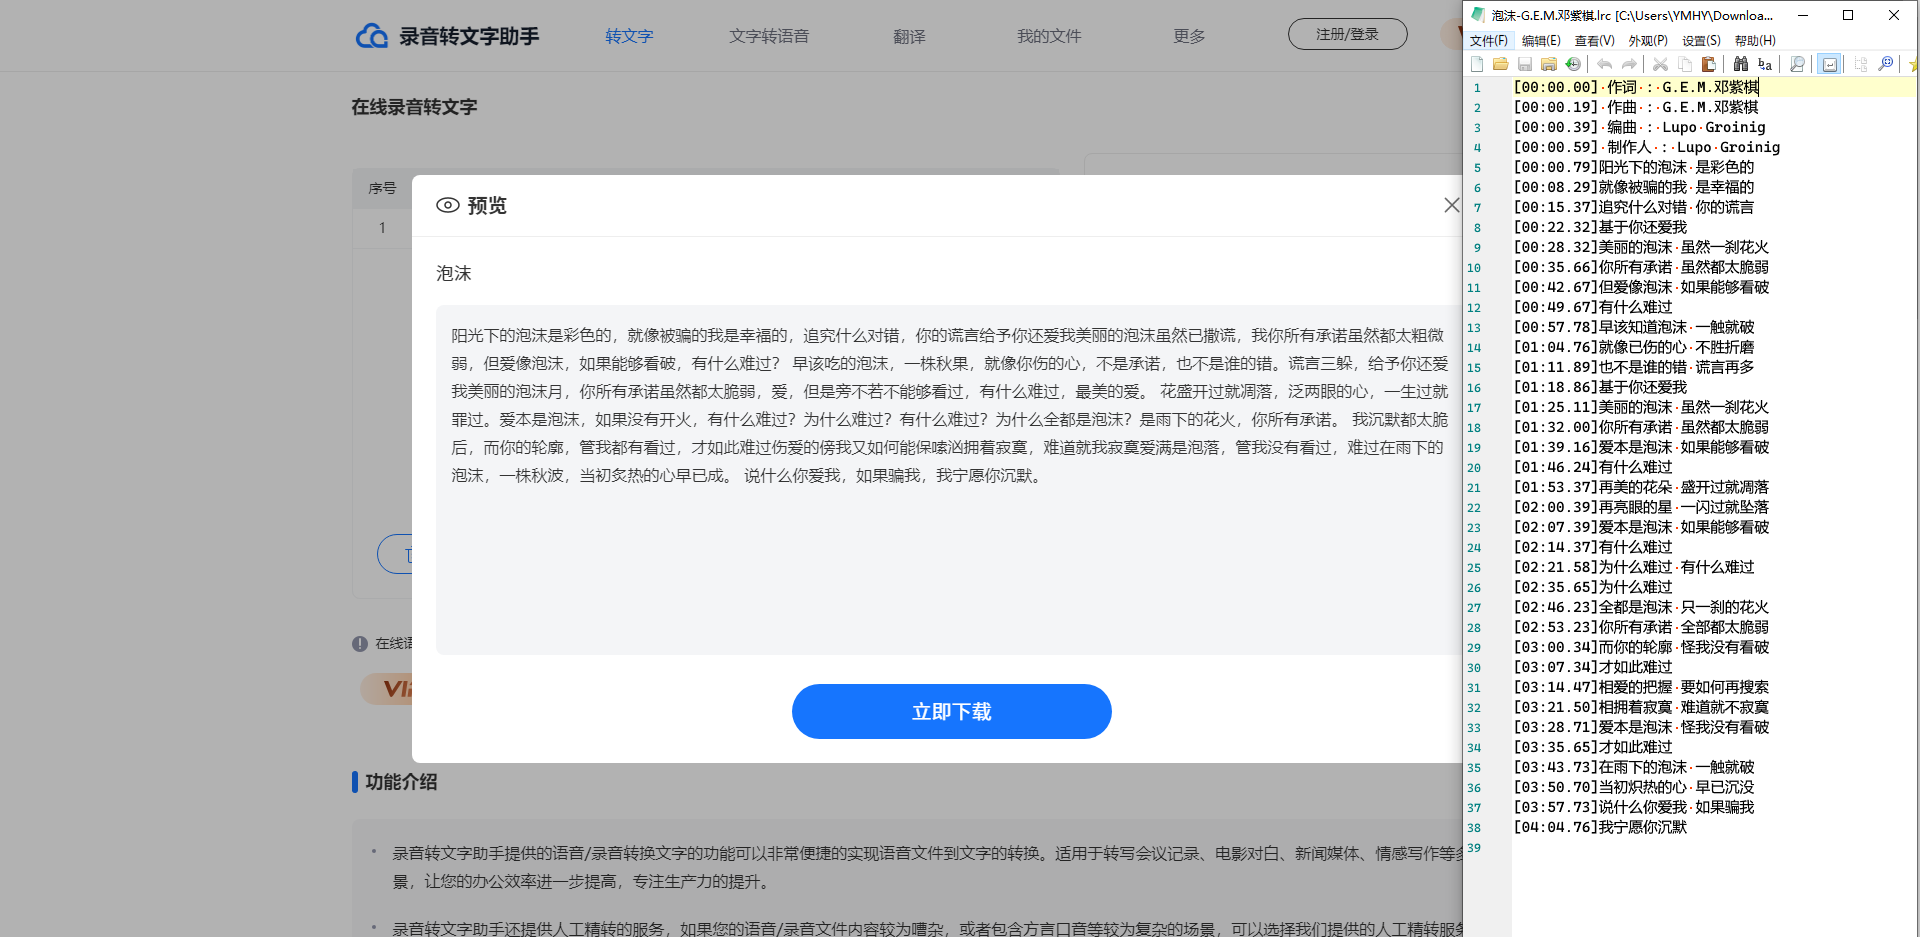Save the LRC file with the floppy icon
The image size is (1920, 937).
point(1525,64)
